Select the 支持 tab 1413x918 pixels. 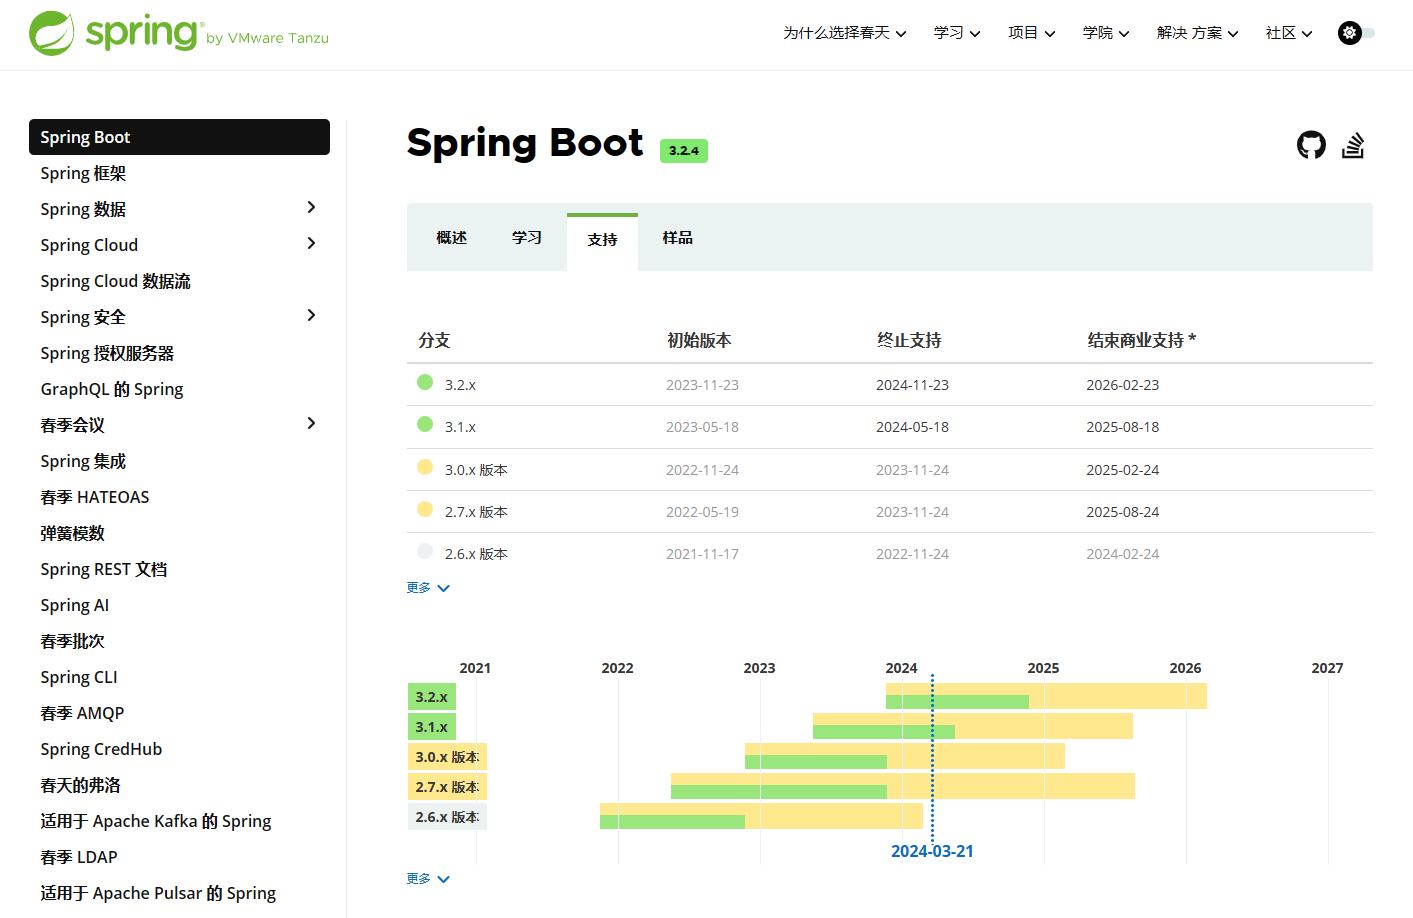pos(602,240)
